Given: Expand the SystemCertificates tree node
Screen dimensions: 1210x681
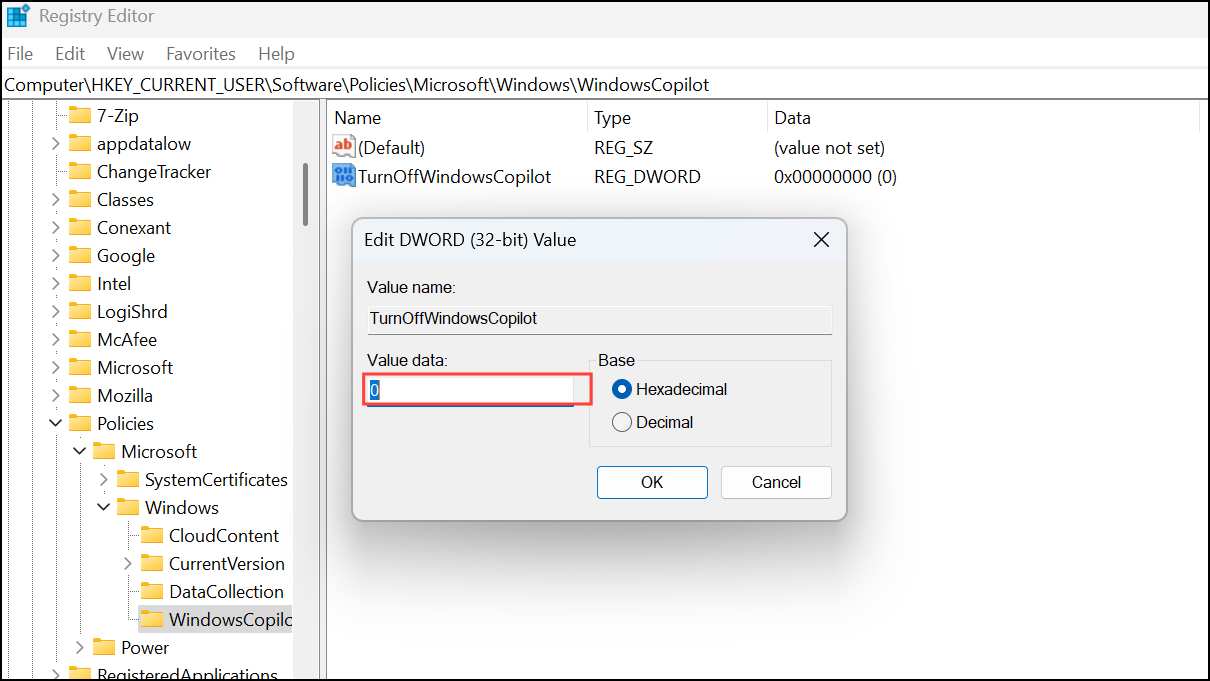Looking at the screenshot, I should tap(104, 479).
